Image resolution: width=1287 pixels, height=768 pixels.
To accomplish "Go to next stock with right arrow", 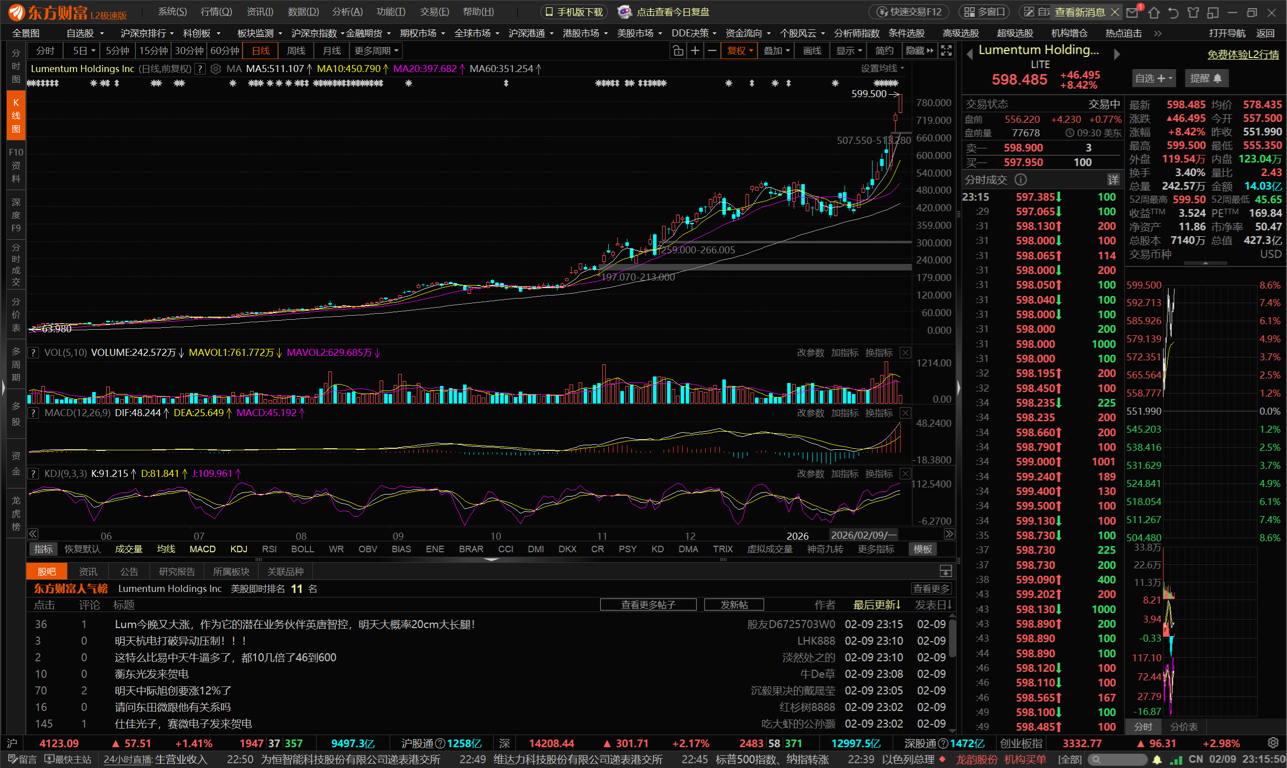I will coord(1117,54).
